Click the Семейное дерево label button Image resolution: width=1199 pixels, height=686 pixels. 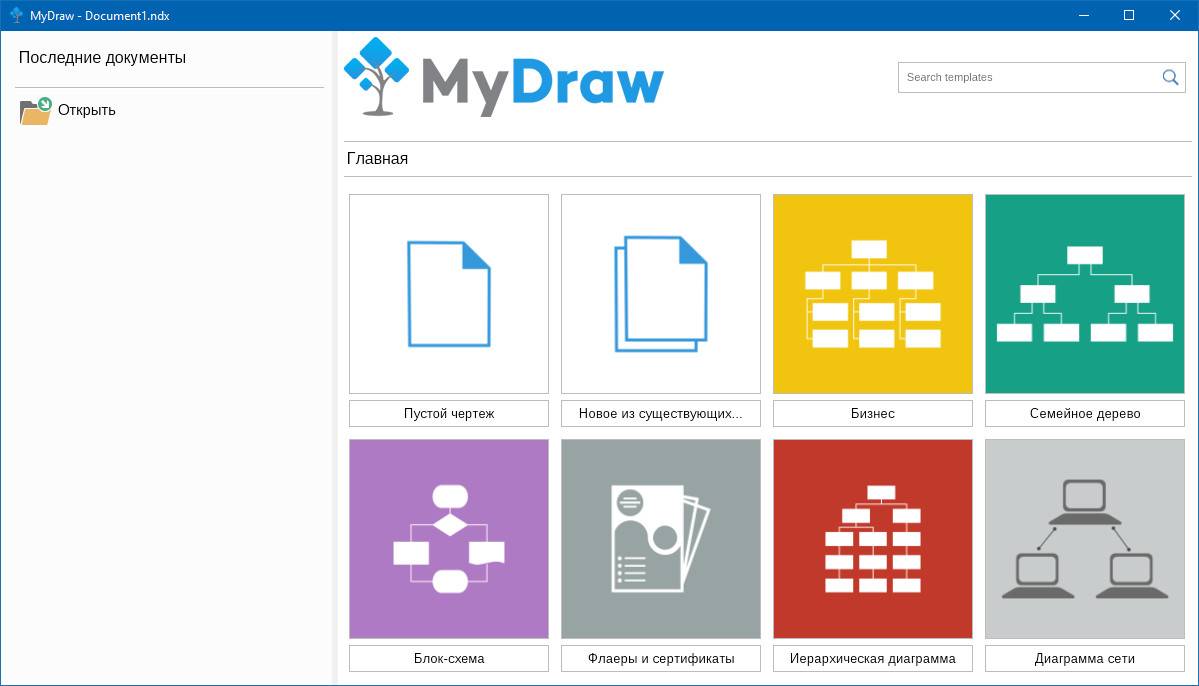1085,413
